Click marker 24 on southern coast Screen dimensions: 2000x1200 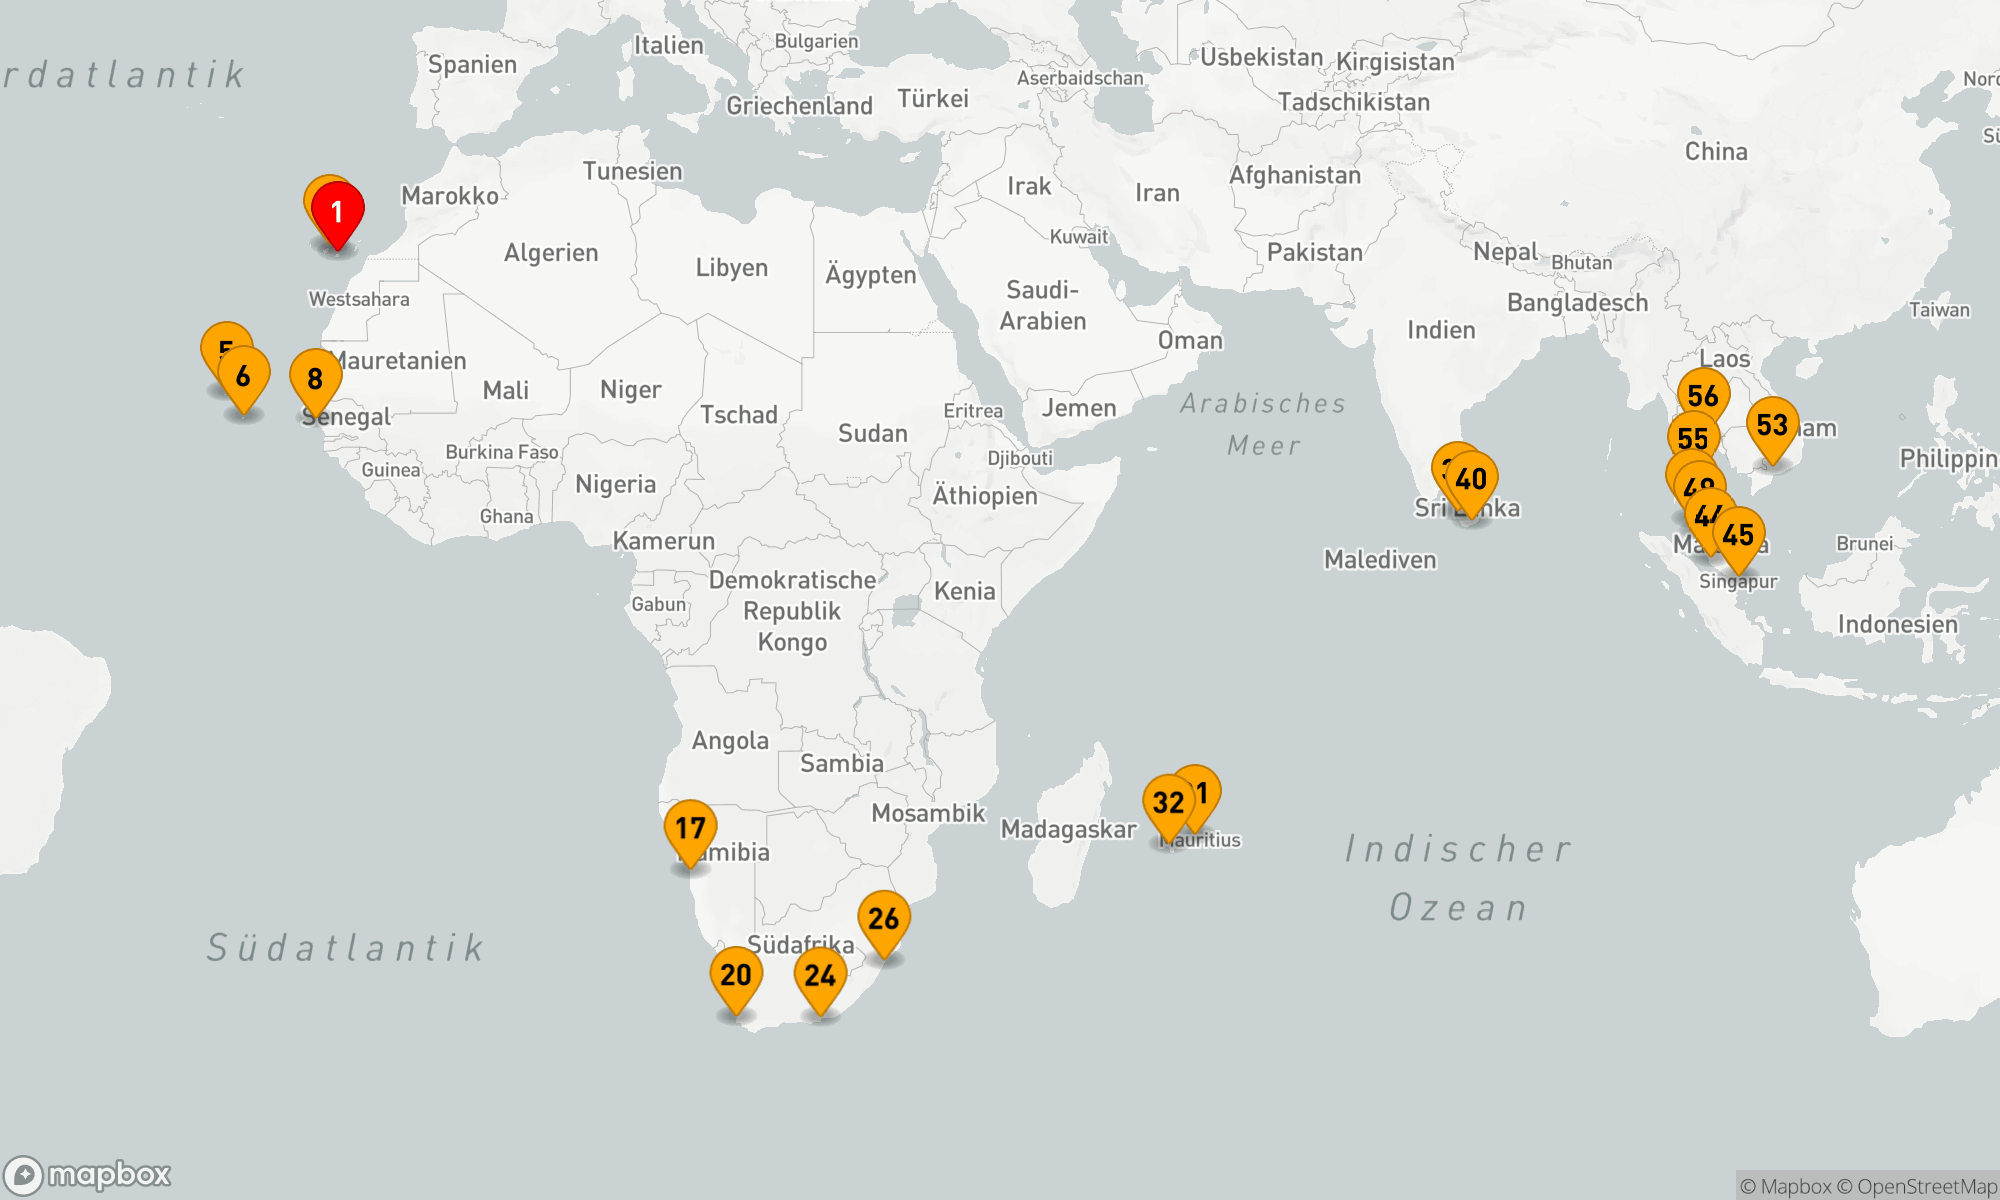point(820,975)
